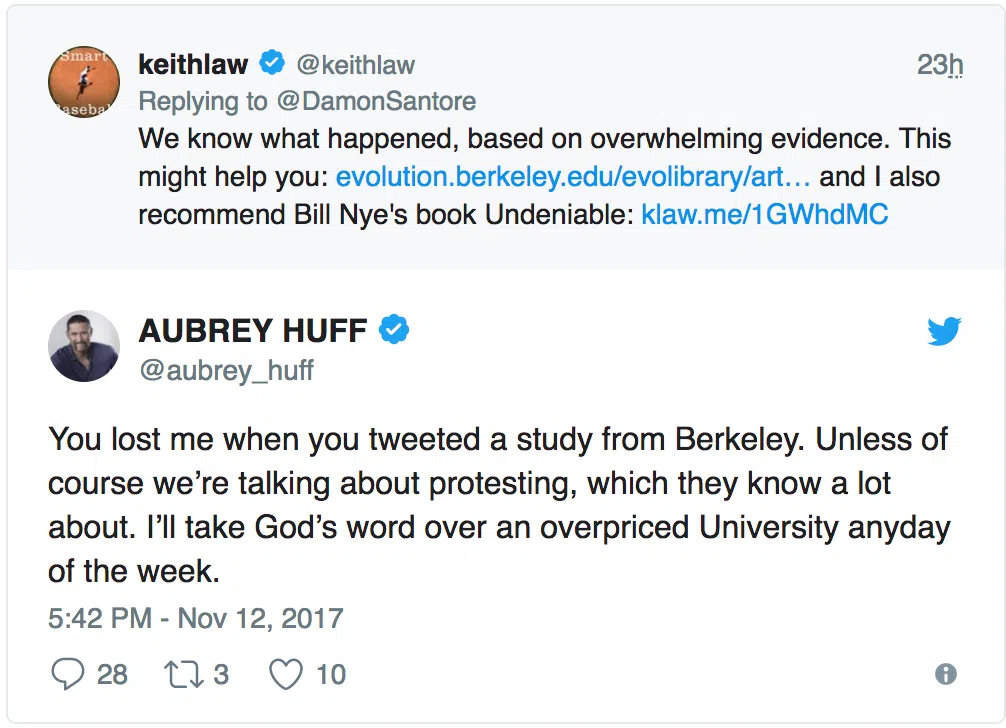This screenshot has height=728, width=1006.
Task: Follow the klaw.me/1GWhdMC link
Action: coord(764,214)
